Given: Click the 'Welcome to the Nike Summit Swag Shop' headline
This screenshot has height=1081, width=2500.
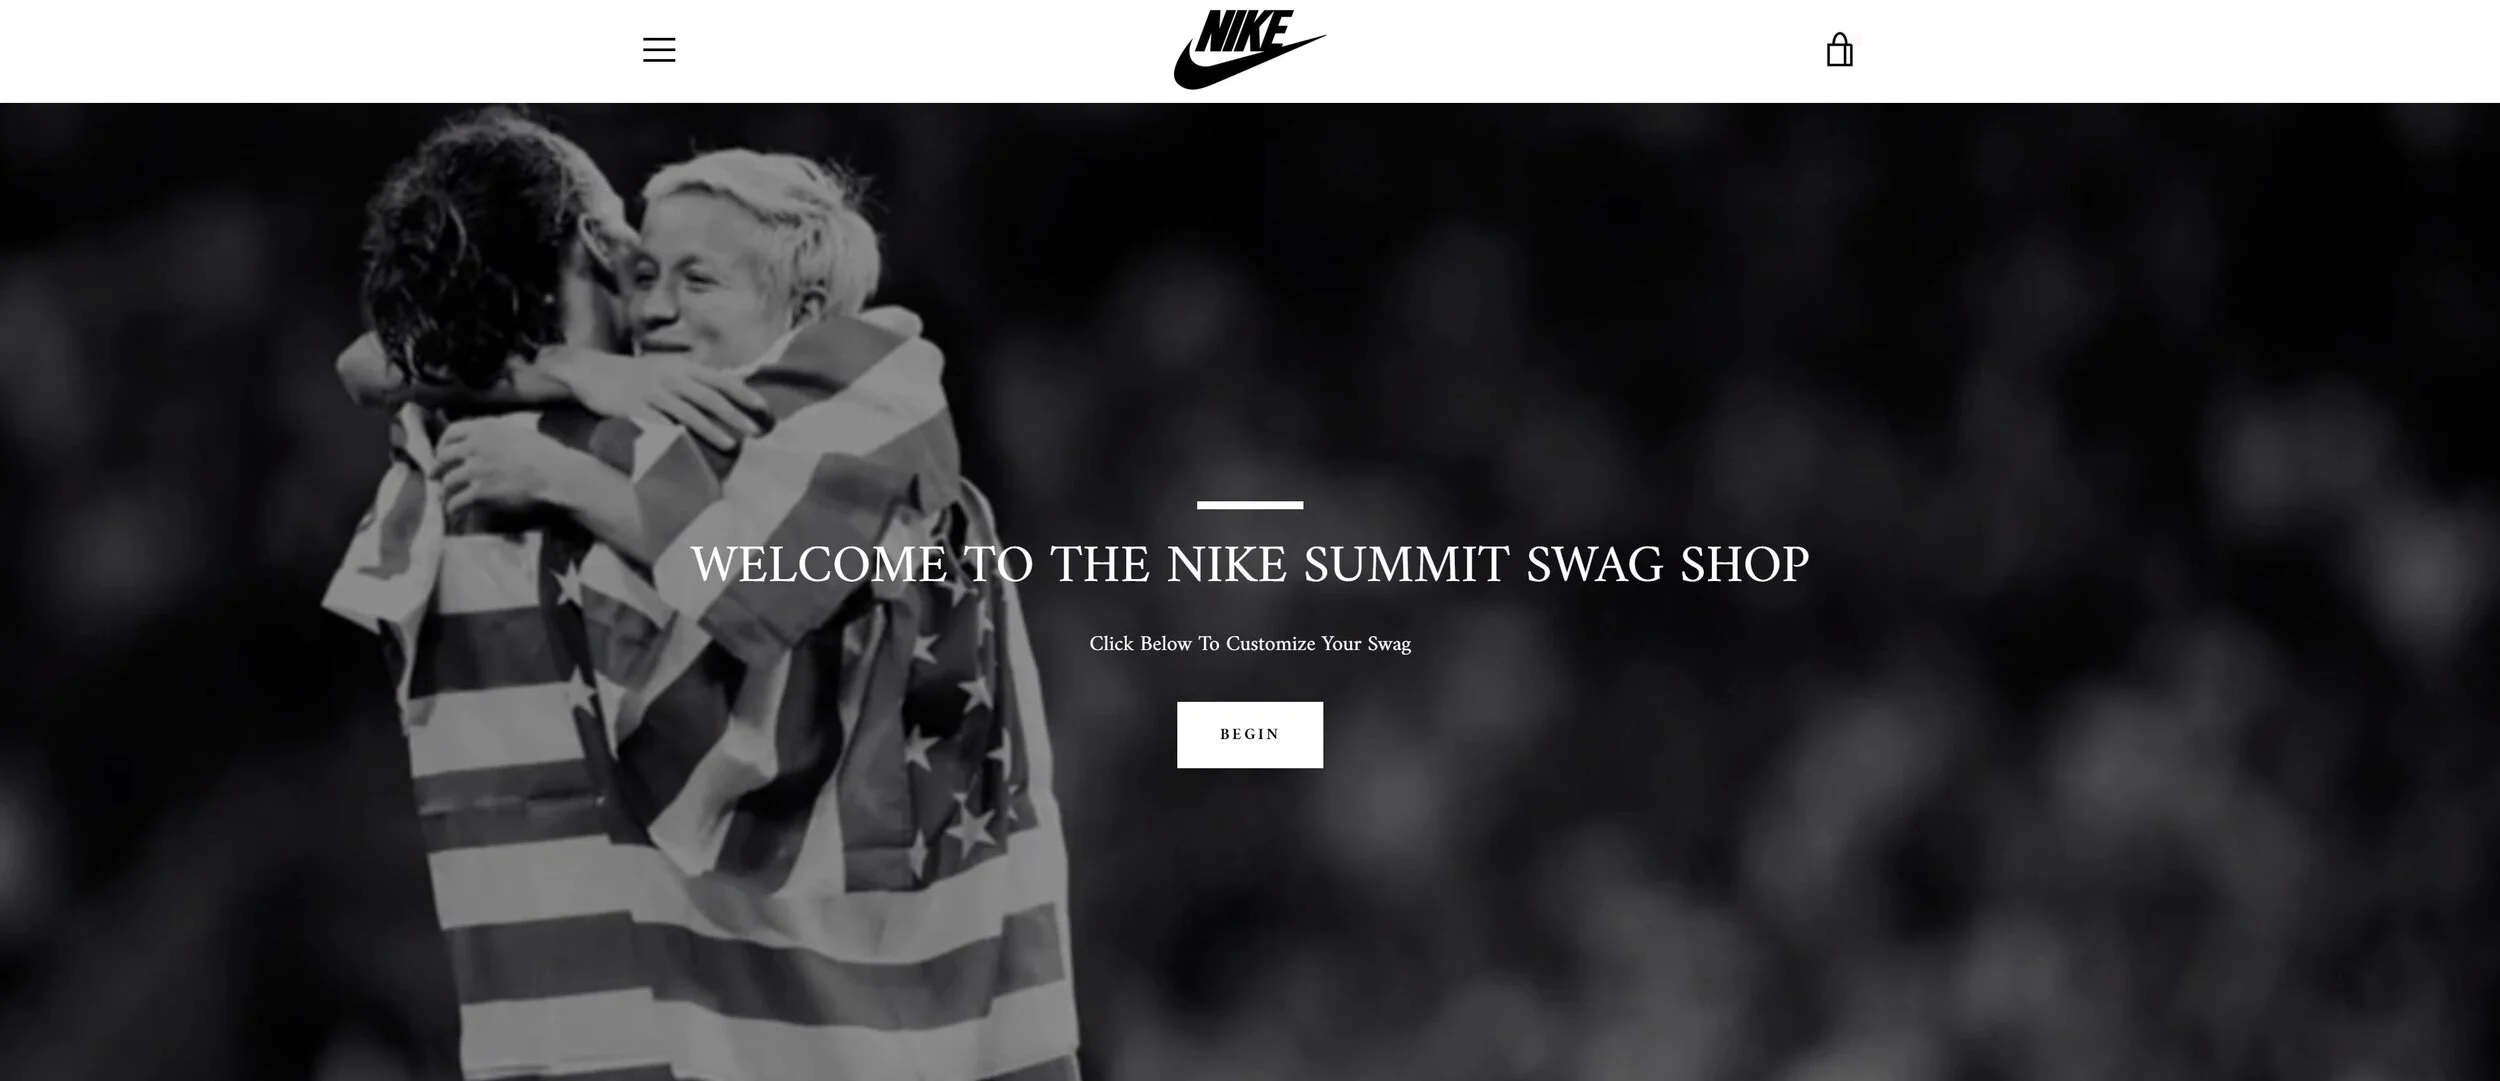Looking at the screenshot, I should click(1250, 565).
